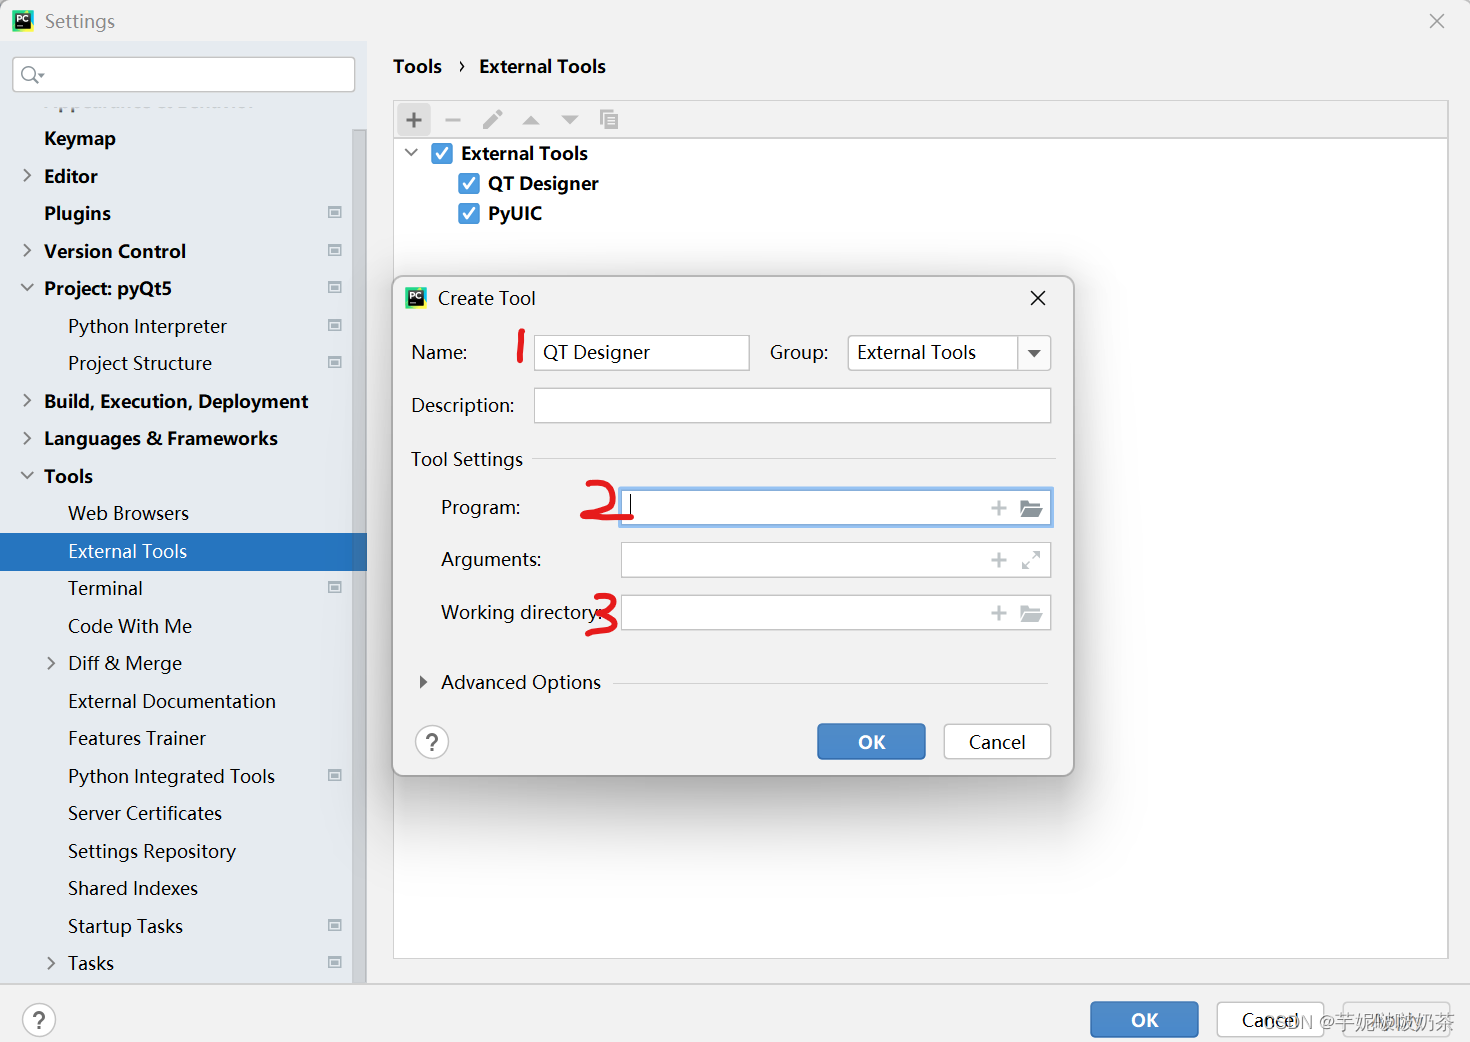Click project-level icon beside Tasks
The height and width of the screenshot is (1042, 1470).
pyautogui.click(x=335, y=962)
